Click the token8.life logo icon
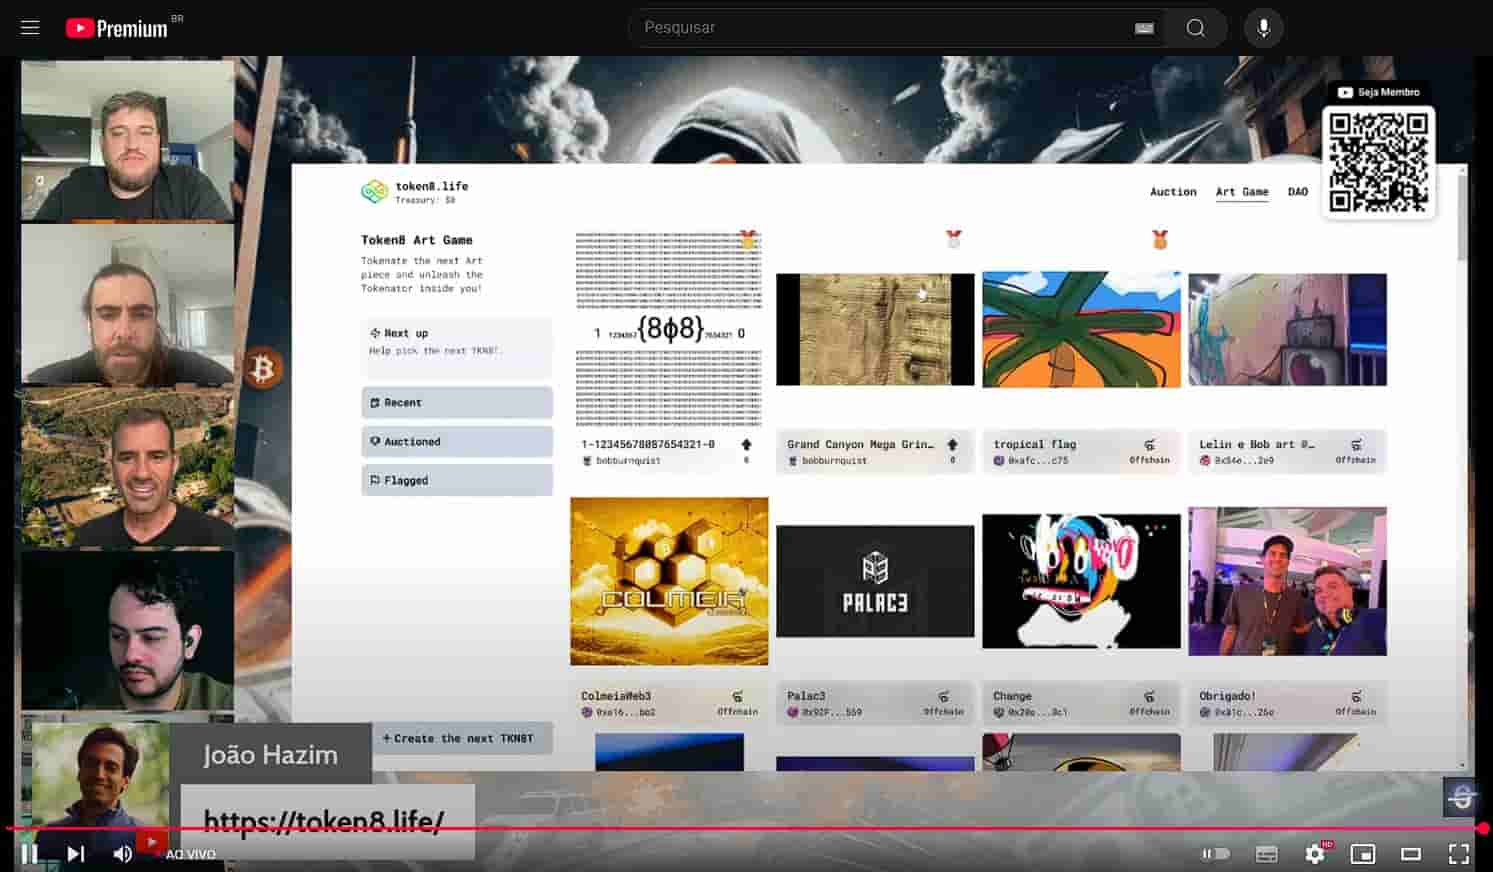 click(375, 191)
